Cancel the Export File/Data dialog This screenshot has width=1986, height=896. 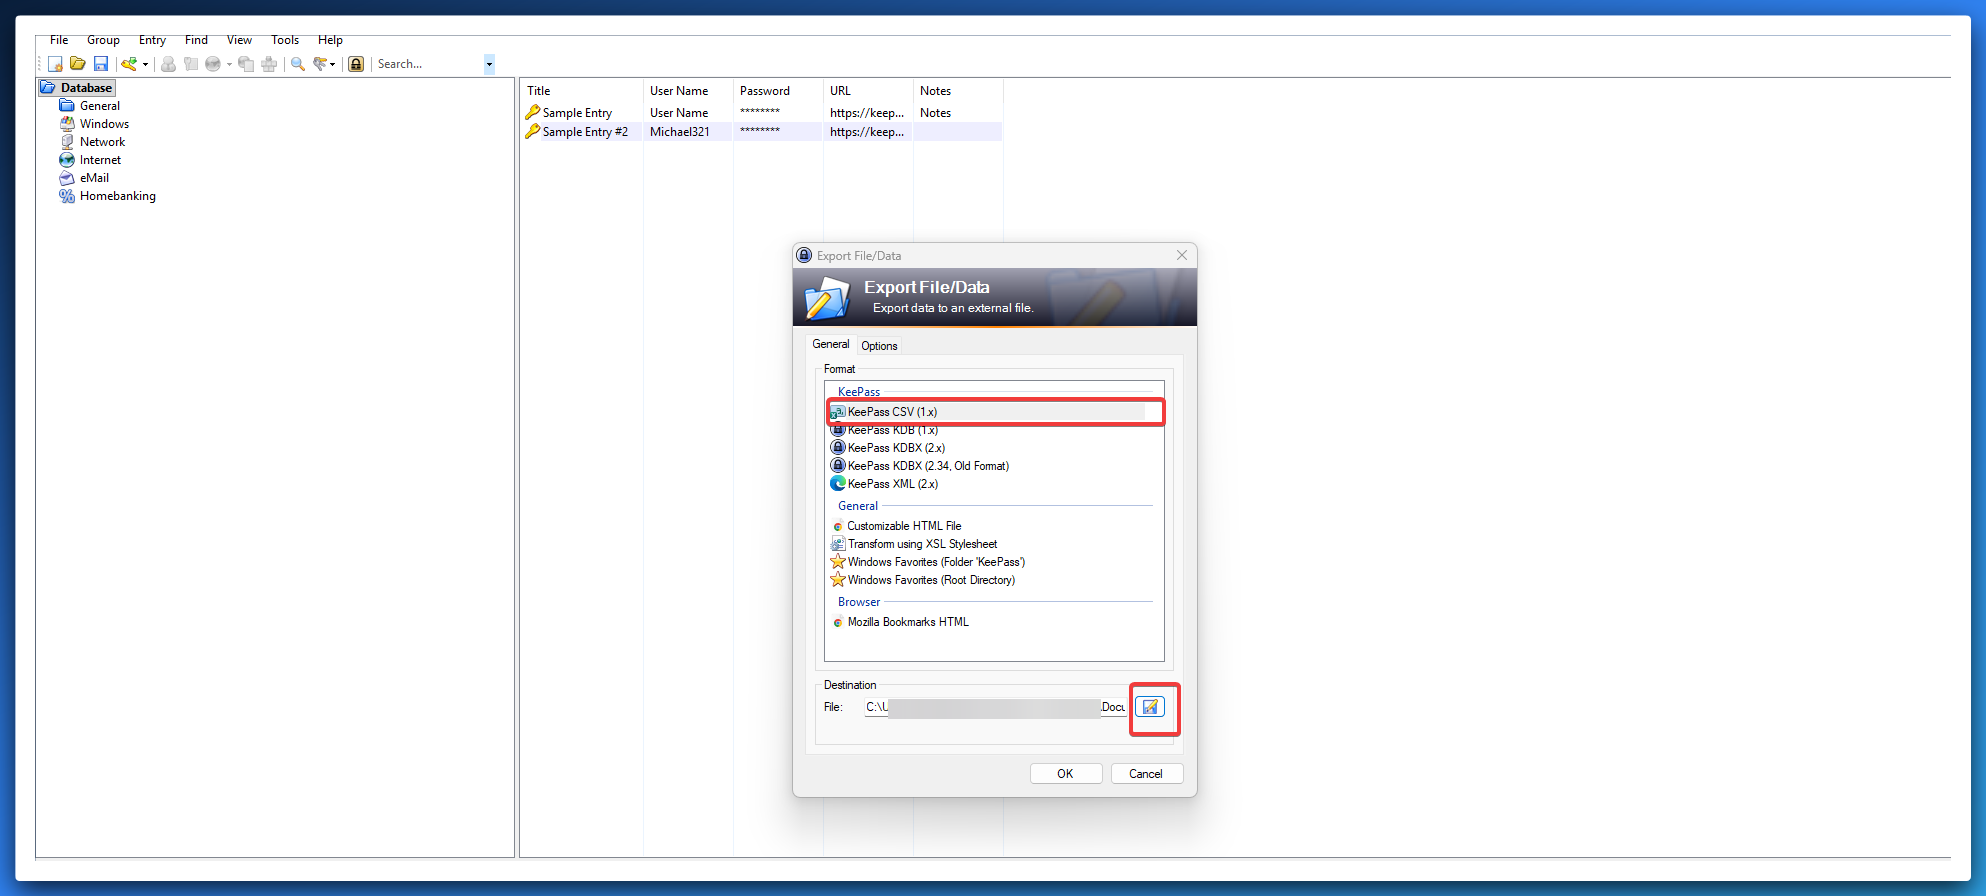coord(1146,774)
